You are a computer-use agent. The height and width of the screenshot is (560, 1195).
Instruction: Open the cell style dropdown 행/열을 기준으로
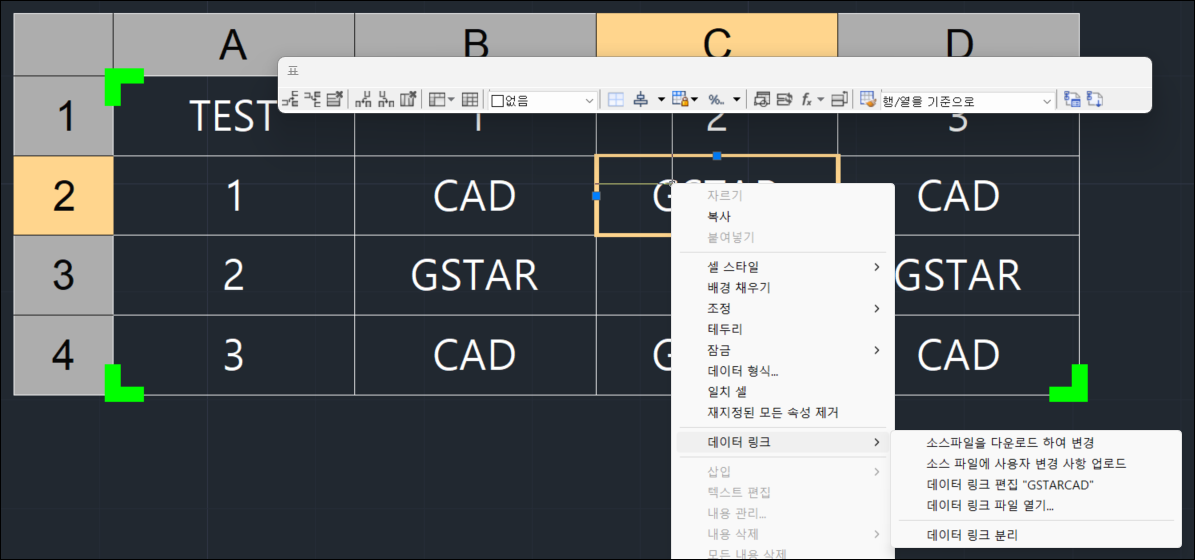point(966,100)
